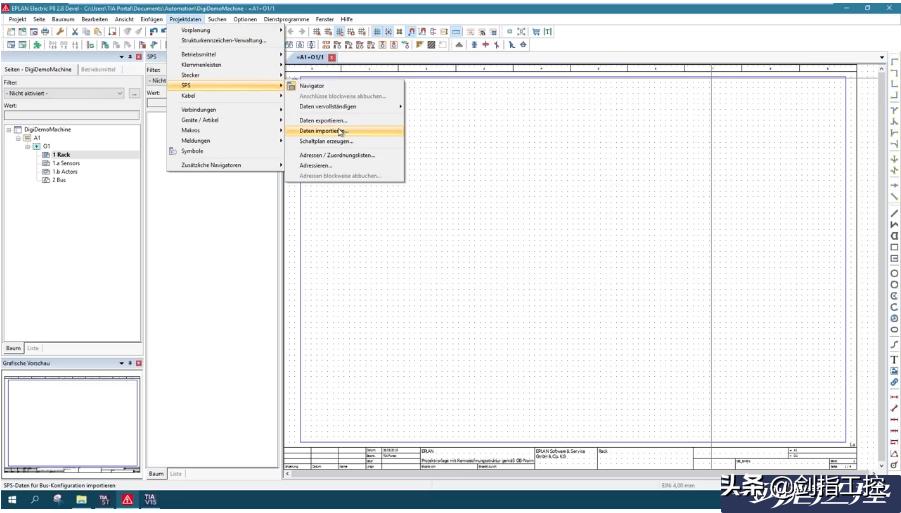Image resolution: width=901 pixels, height=513 pixels.
Task: Pin the Seiten navigator panel
Action: coord(130,57)
